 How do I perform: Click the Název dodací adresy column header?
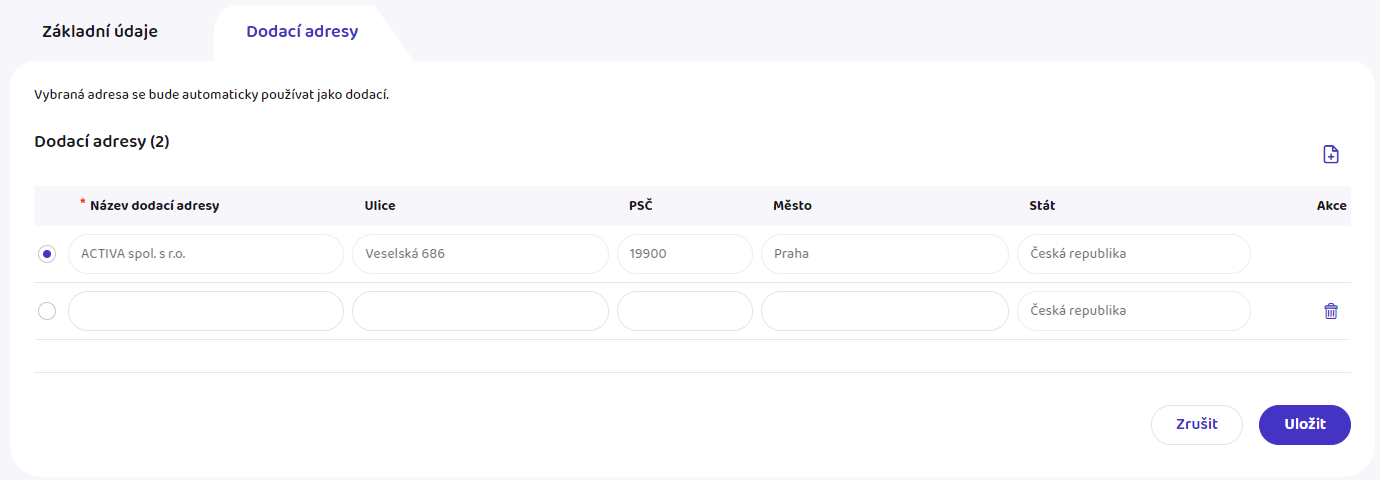[x=154, y=206]
